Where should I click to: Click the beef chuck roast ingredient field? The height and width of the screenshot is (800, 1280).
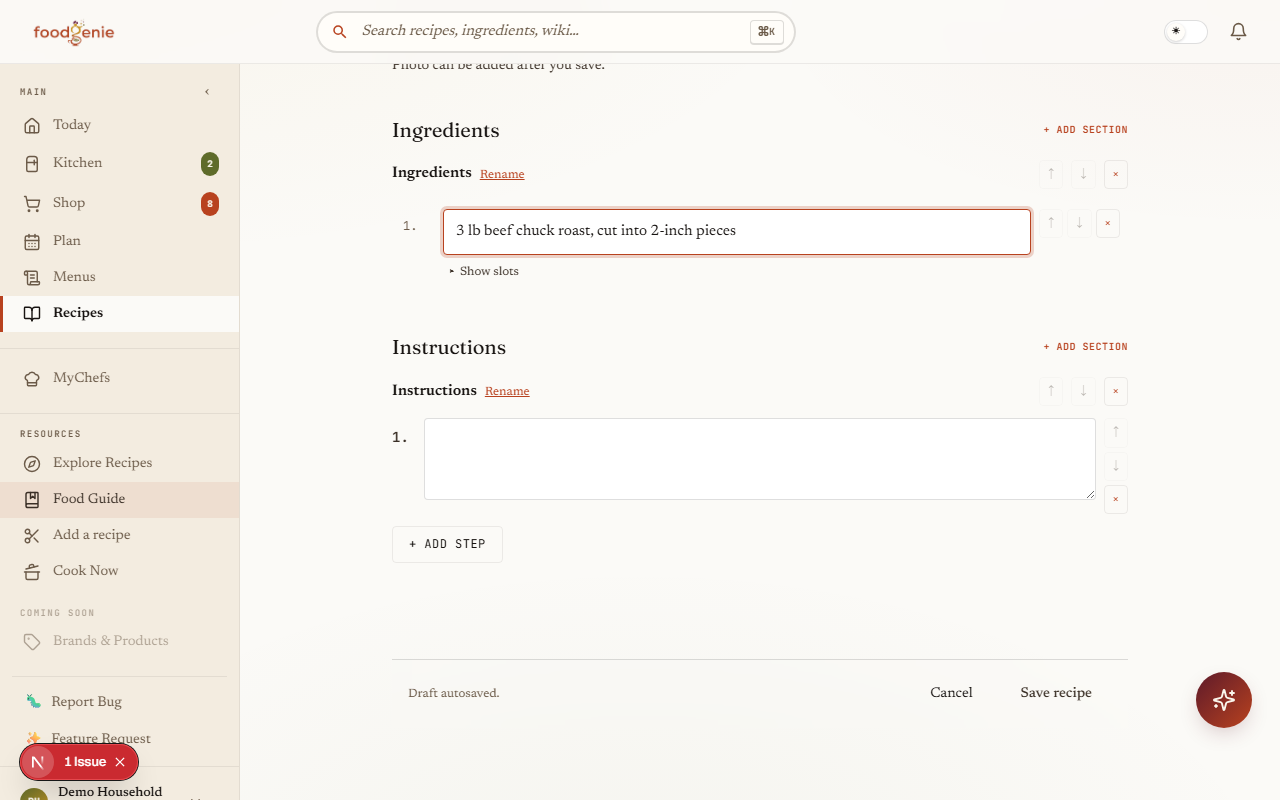pos(737,231)
